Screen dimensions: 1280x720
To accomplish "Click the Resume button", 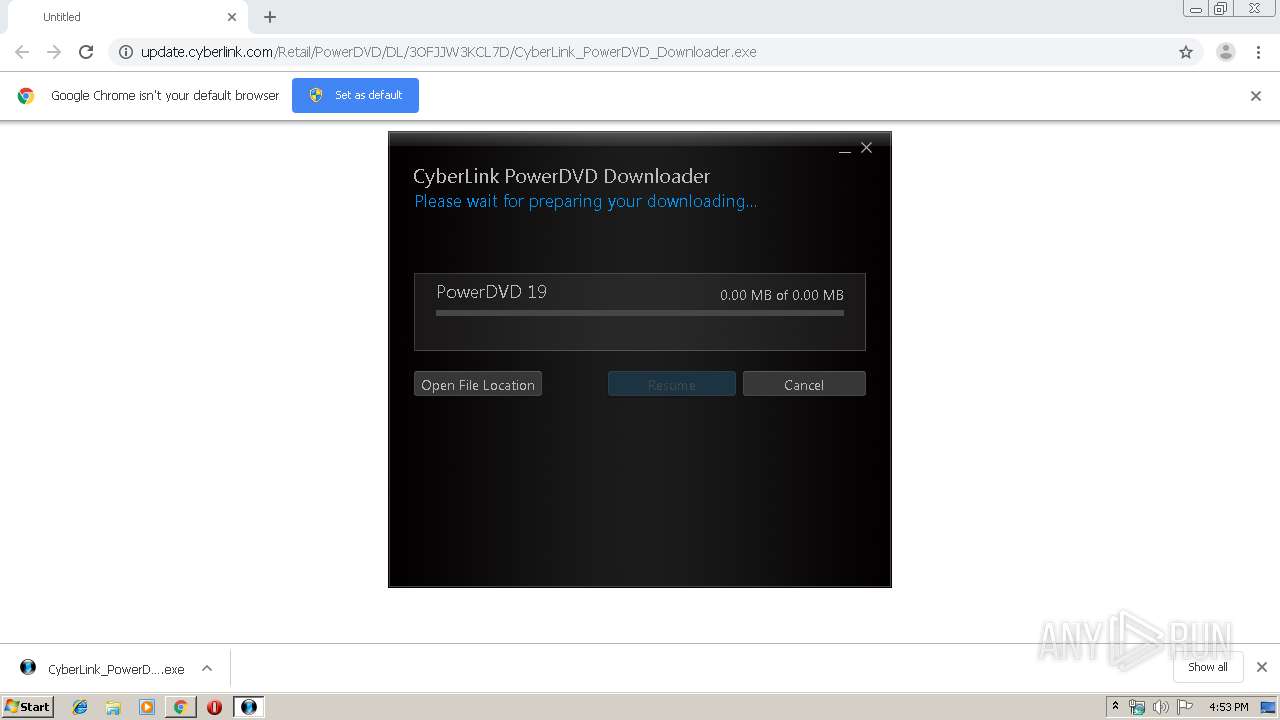I will click(x=672, y=384).
